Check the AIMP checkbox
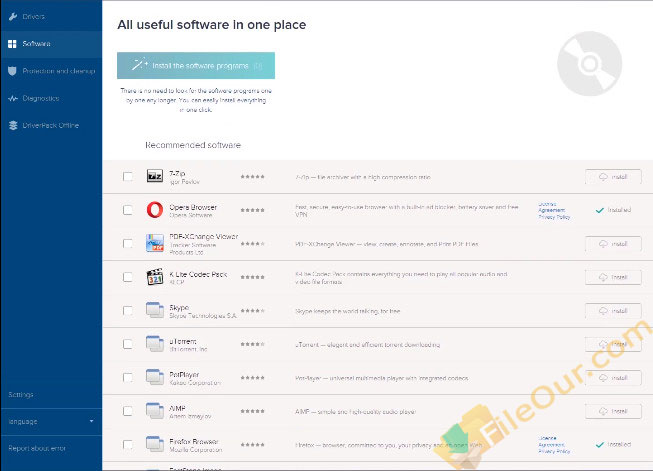 click(x=128, y=411)
